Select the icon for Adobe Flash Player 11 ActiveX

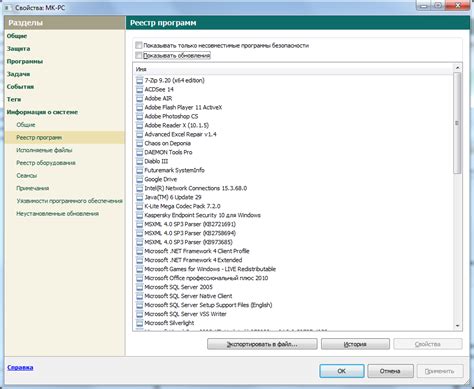coord(139,107)
